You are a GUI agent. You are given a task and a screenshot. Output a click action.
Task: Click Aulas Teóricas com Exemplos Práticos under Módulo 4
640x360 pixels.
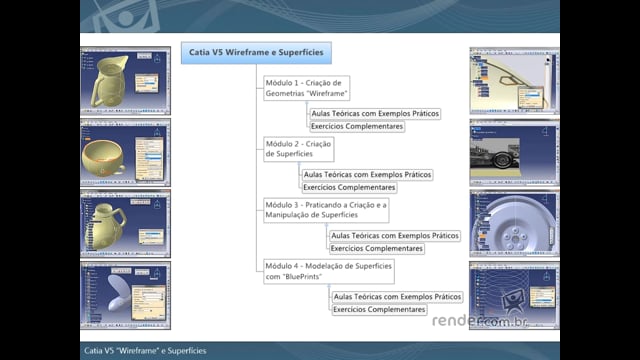(397, 297)
